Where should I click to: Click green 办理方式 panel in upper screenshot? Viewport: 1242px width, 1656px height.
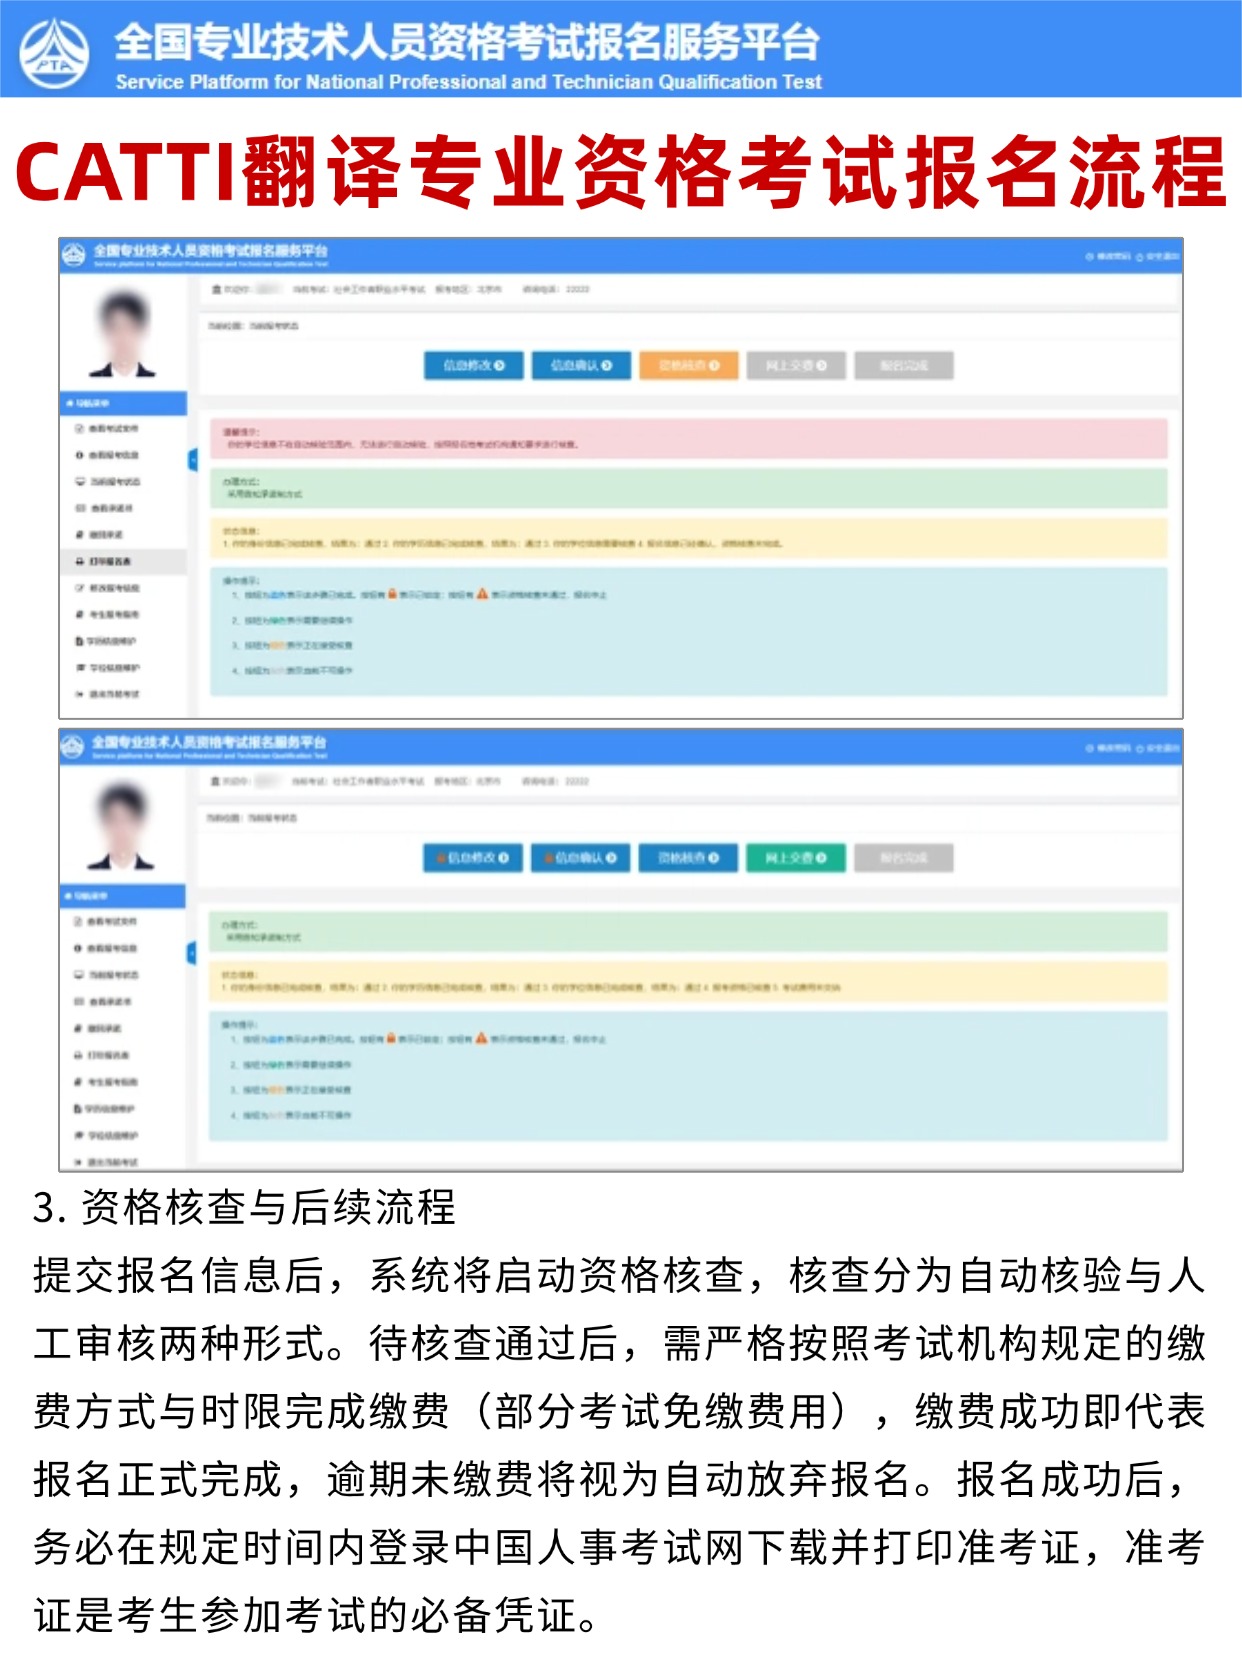[x=688, y=488]
